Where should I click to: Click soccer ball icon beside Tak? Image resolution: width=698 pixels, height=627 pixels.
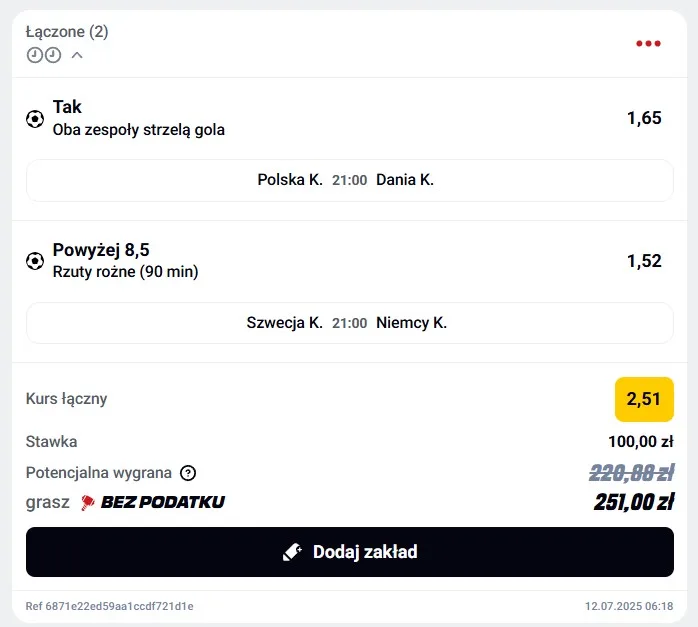pyautogui.click(x=35, y=118)
